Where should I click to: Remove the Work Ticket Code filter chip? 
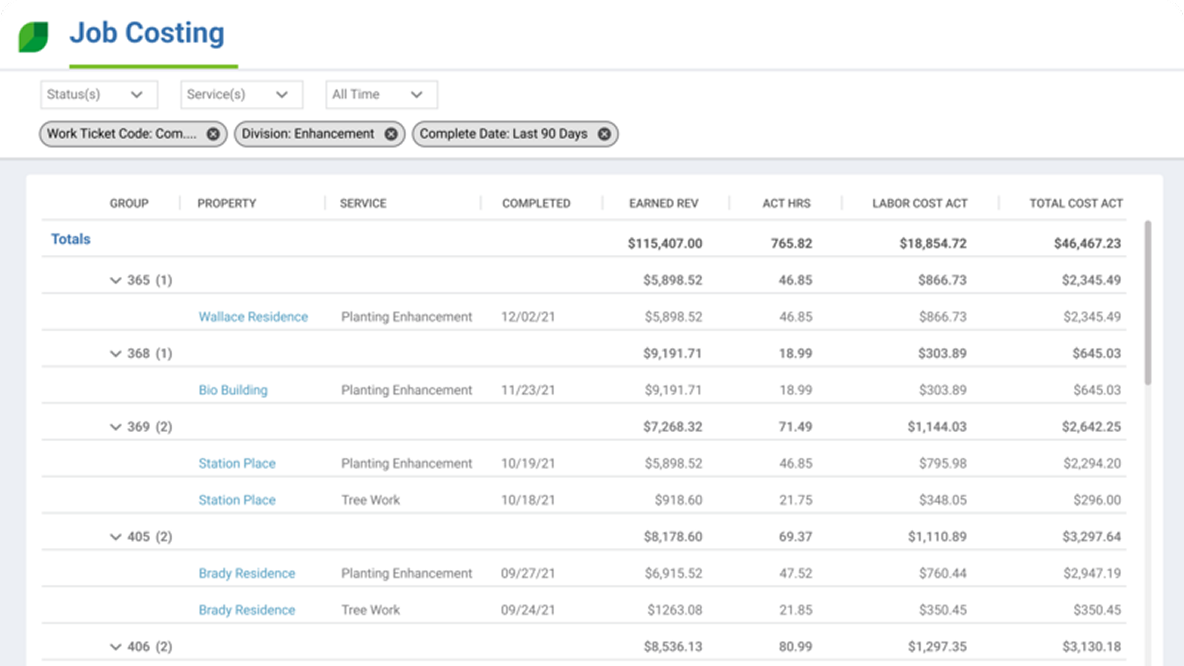pos(213,134)
